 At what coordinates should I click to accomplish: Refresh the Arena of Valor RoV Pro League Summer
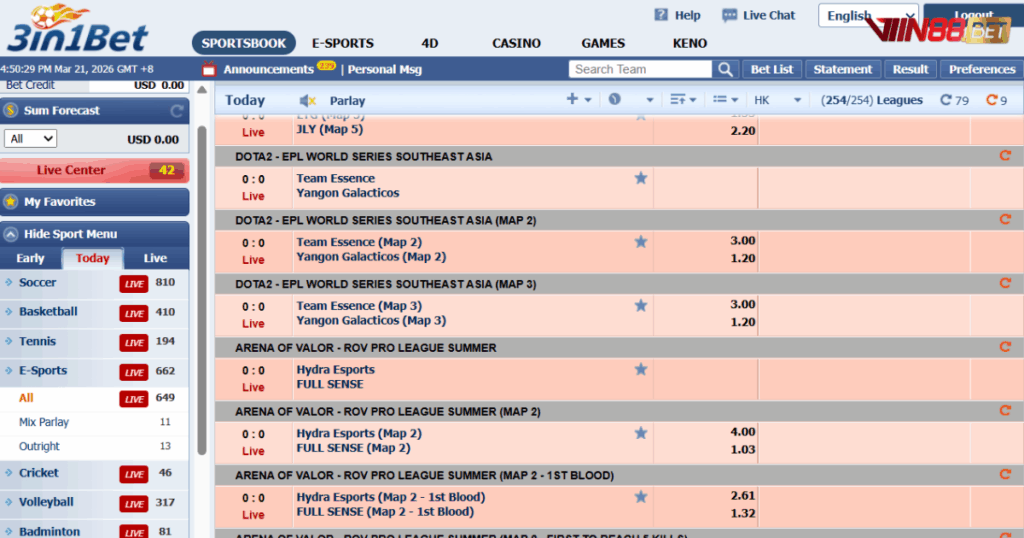(1005, 347)
